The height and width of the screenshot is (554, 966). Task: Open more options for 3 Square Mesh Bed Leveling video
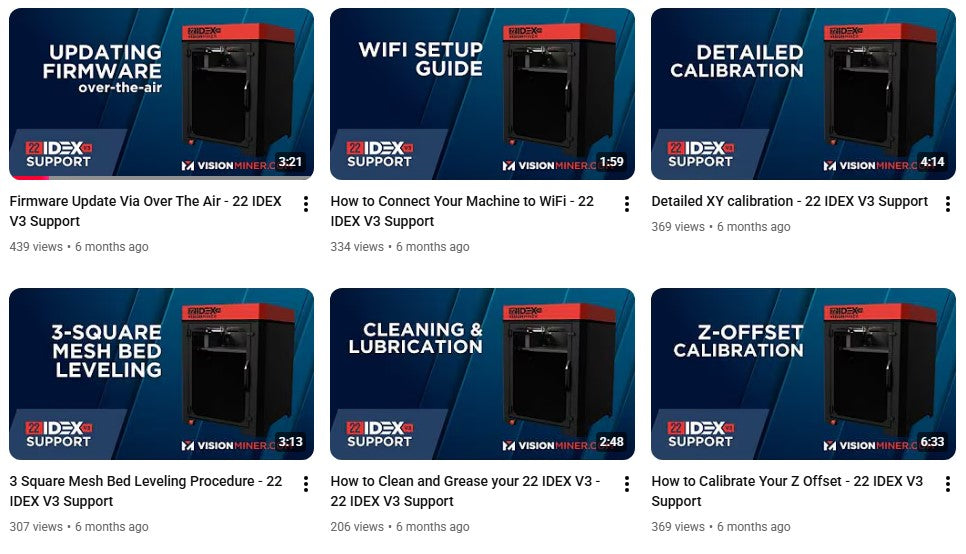(306, 484)
